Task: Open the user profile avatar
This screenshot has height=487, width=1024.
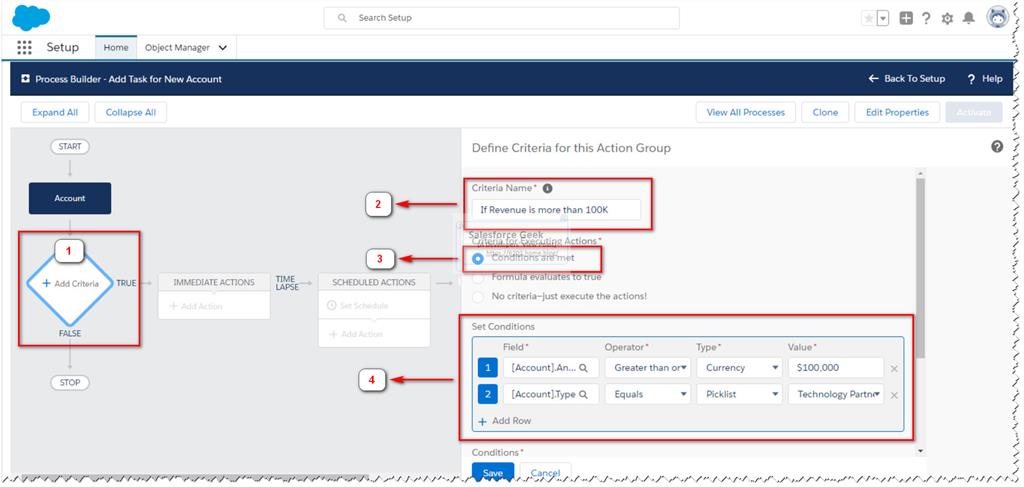Action: 998,18
